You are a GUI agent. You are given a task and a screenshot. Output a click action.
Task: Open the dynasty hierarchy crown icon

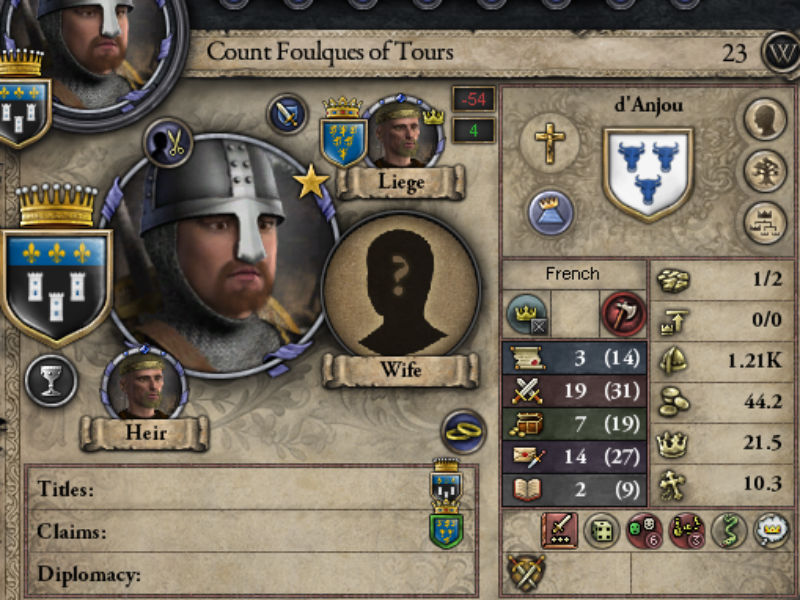[764, 223]
